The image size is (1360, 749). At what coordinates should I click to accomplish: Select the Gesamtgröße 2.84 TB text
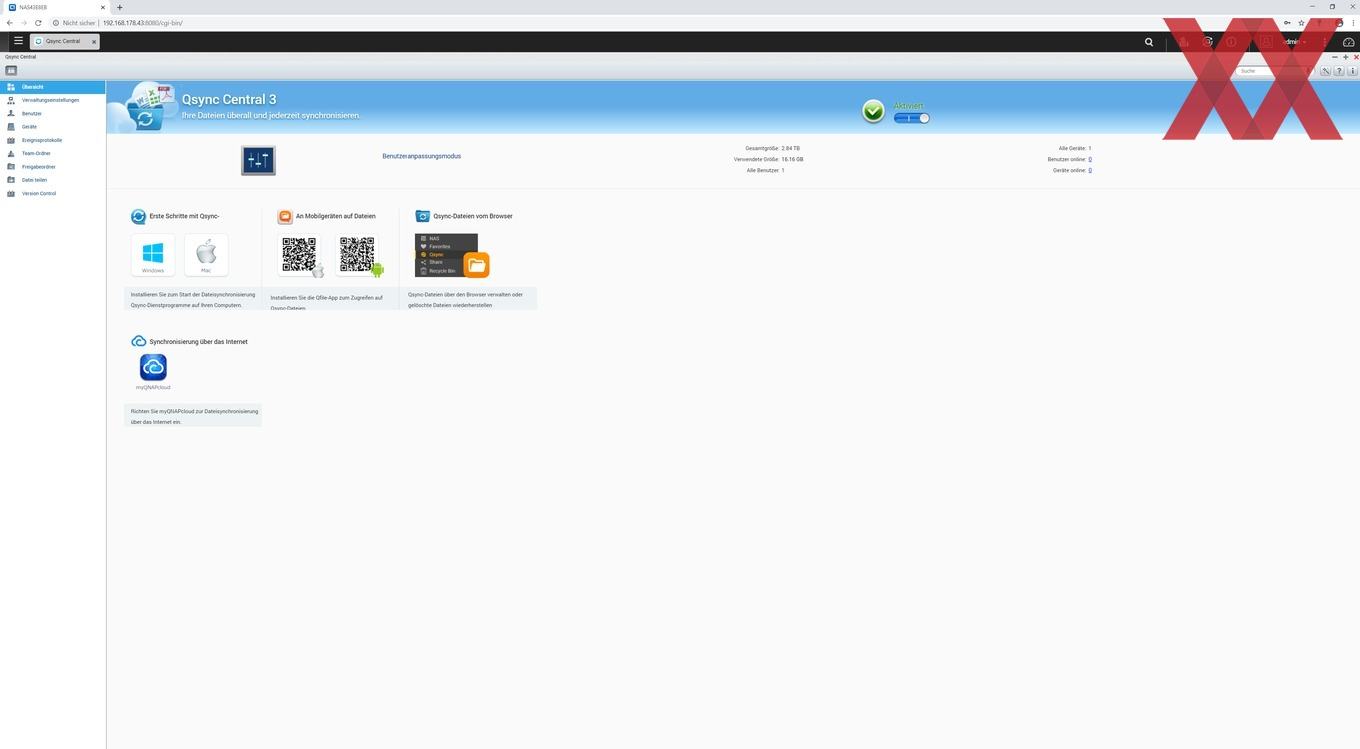[x=773, y=148]
